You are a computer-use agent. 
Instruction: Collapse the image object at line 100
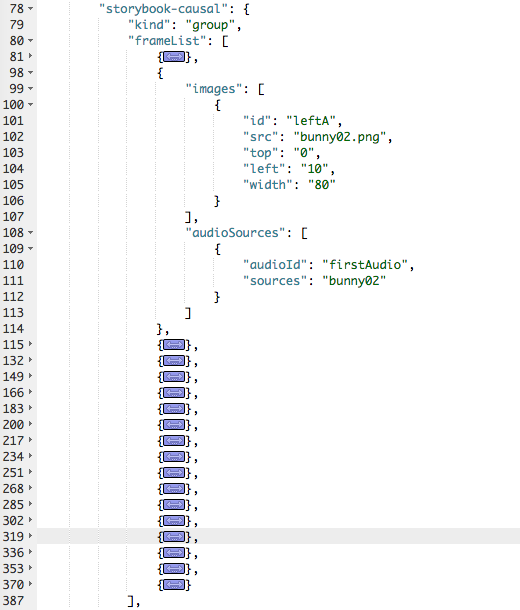(x=30, y=104)
